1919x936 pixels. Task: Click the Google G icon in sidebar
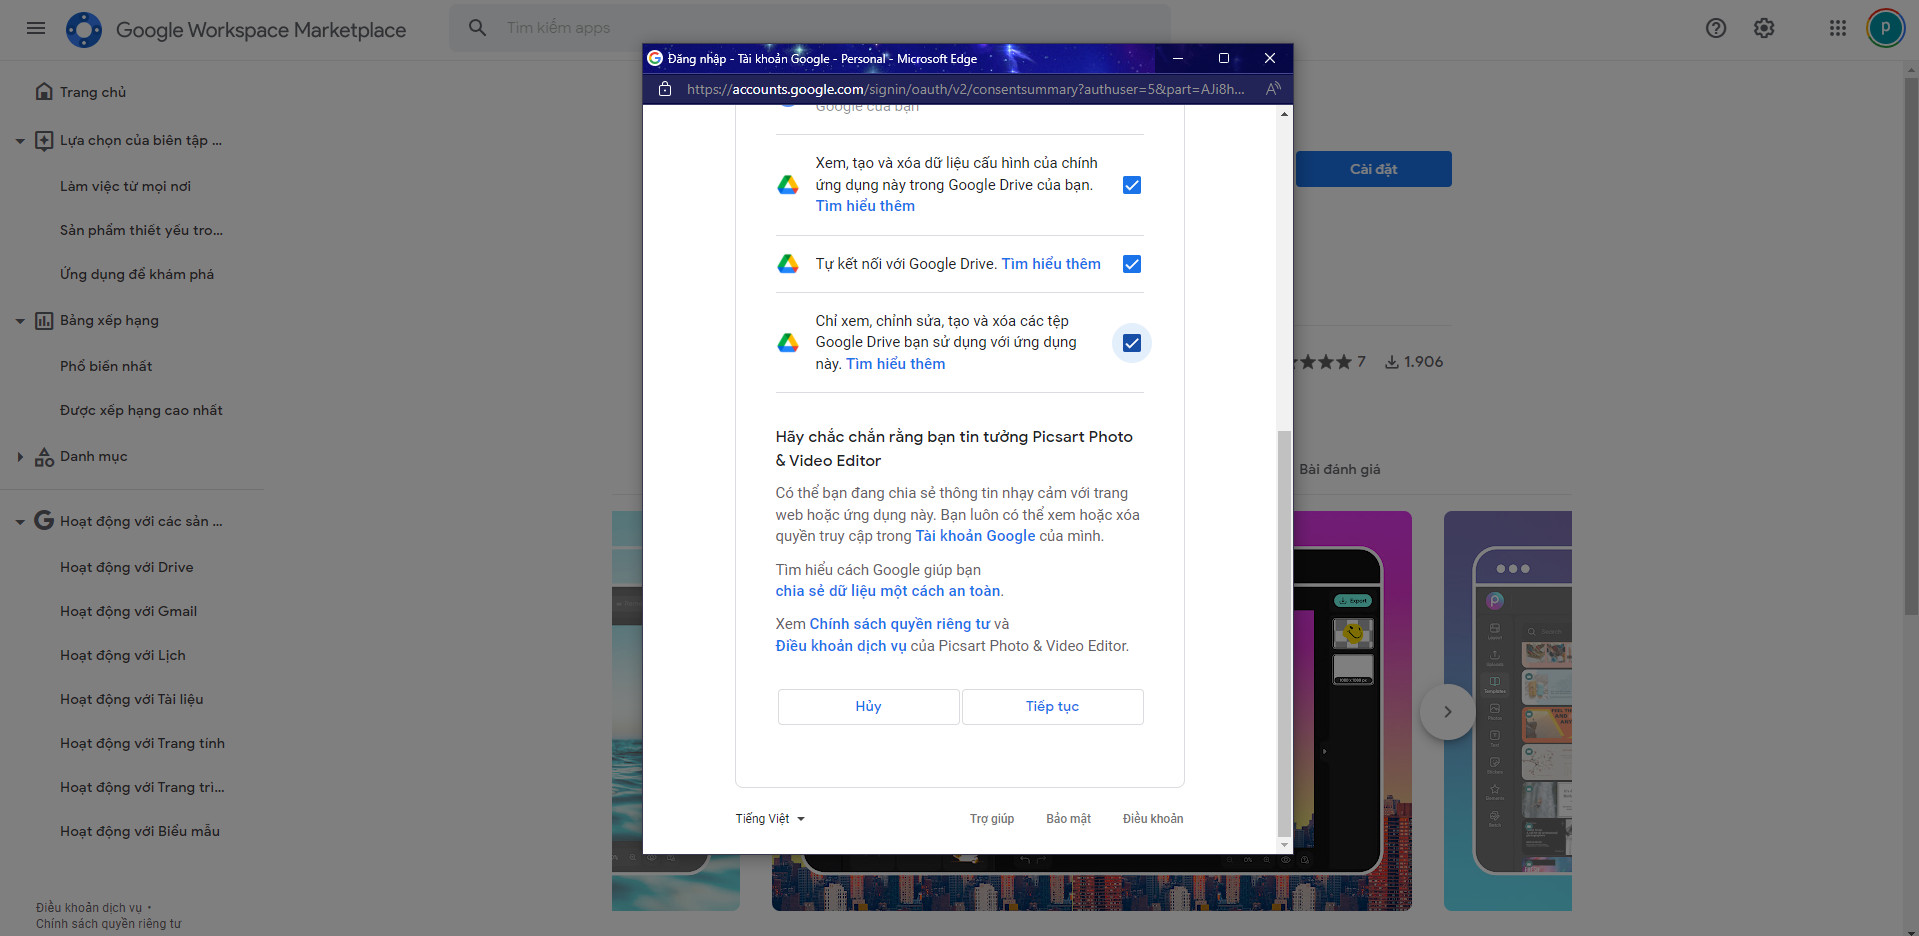(x=44, y=520)
